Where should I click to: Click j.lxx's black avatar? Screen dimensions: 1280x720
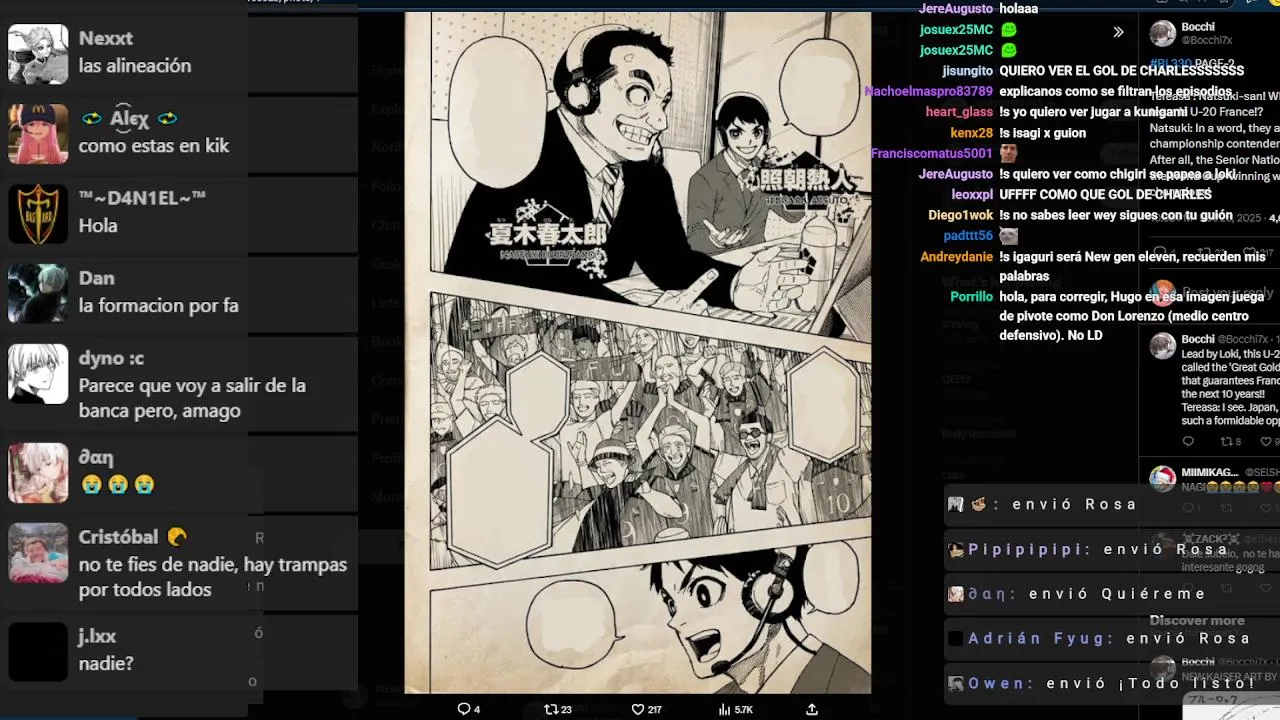coord(38,651)
